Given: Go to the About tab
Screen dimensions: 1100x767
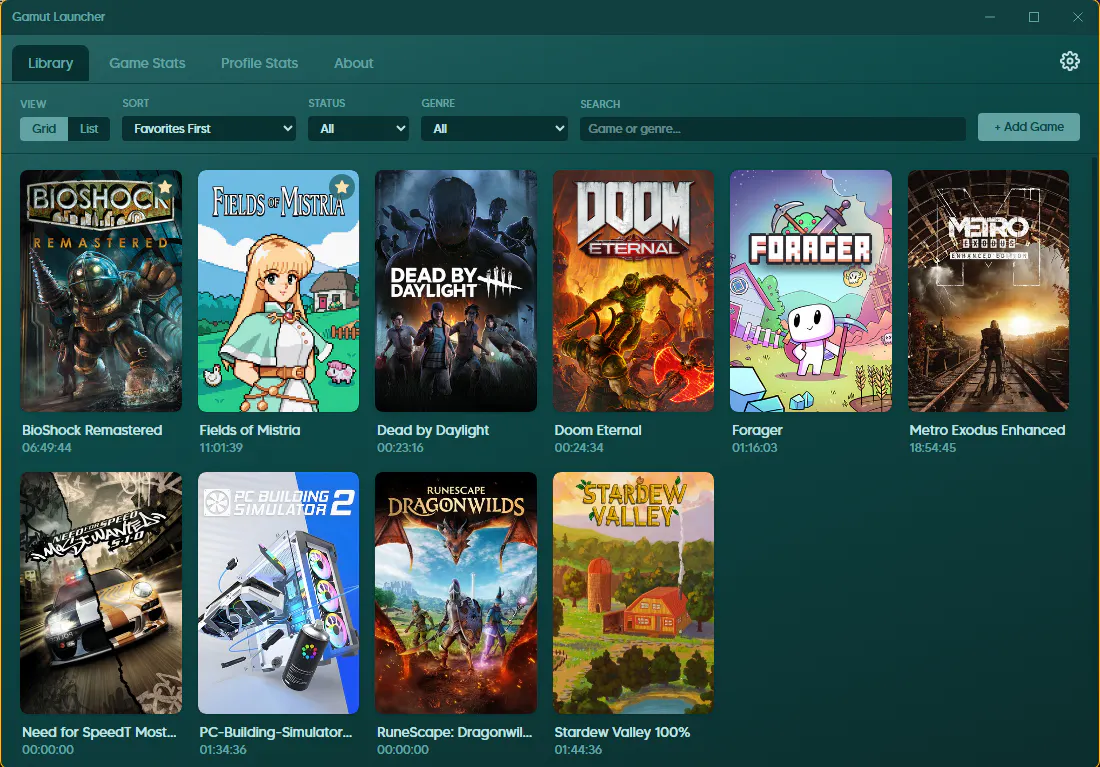Looking at the screenshot, I should (x=354, y=63).
